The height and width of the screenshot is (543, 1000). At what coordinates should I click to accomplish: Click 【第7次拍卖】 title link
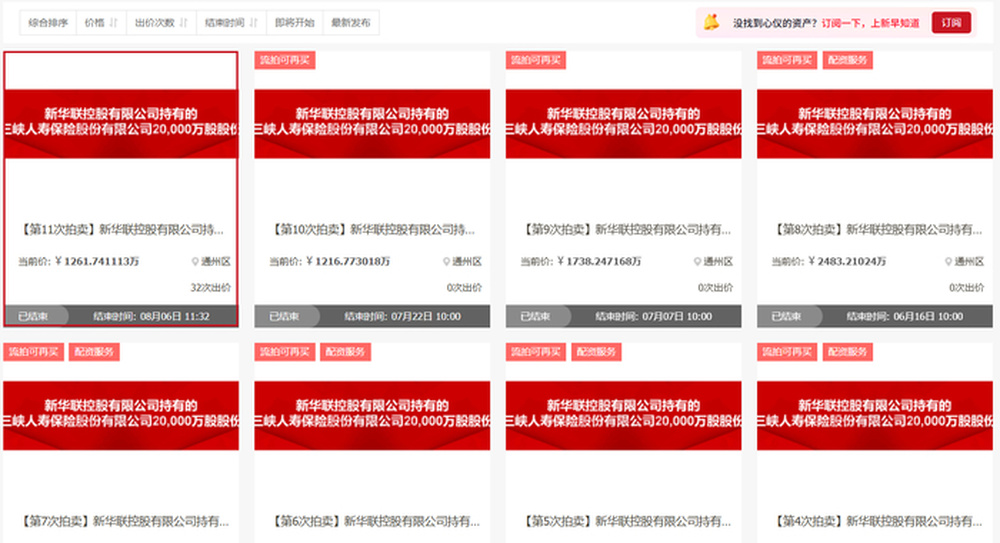(x=124, y=521)
